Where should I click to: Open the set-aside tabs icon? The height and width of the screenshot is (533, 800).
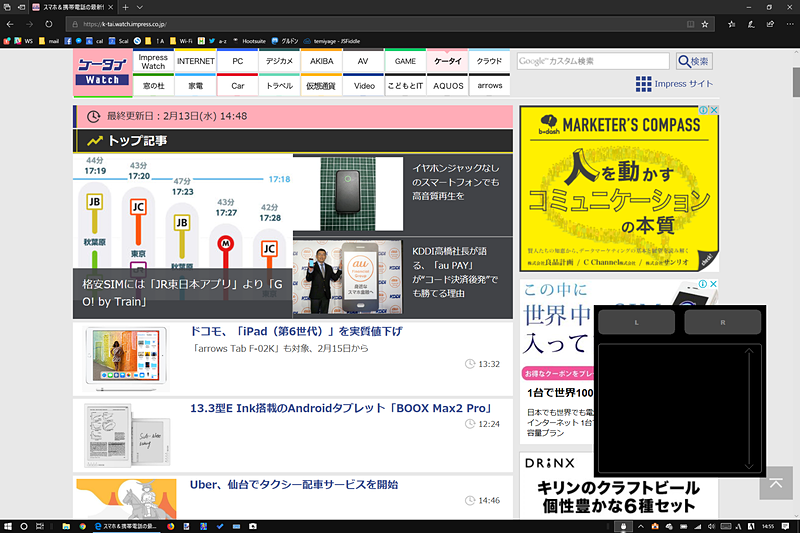click(x=7, y=7)
